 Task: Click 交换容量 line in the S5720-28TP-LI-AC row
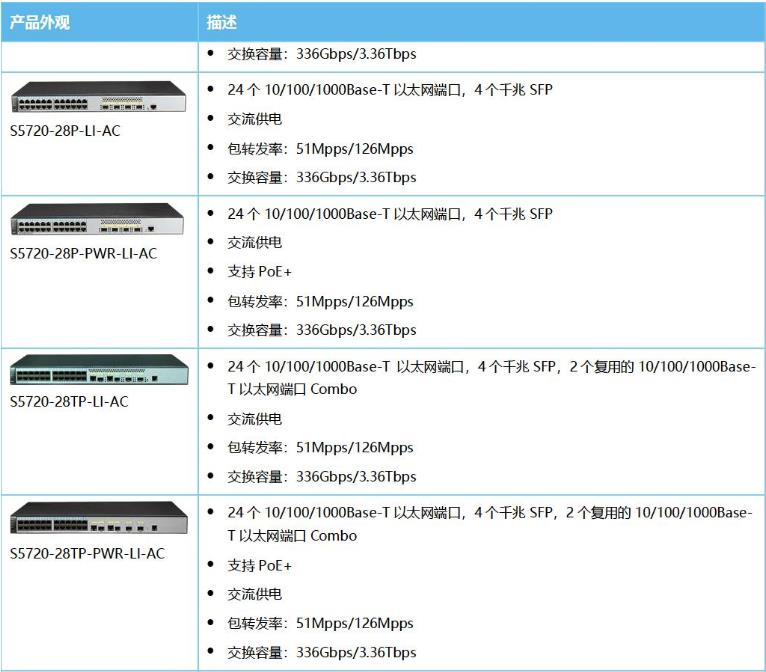point(322,477)
